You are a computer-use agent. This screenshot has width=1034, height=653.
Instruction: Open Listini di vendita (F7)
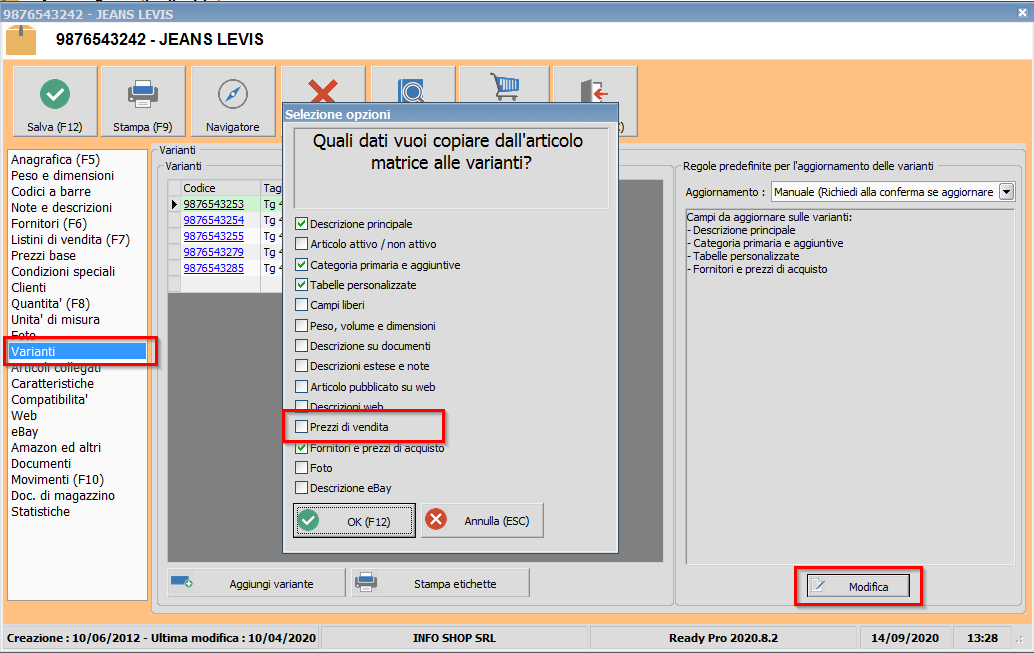click(71, 239)
